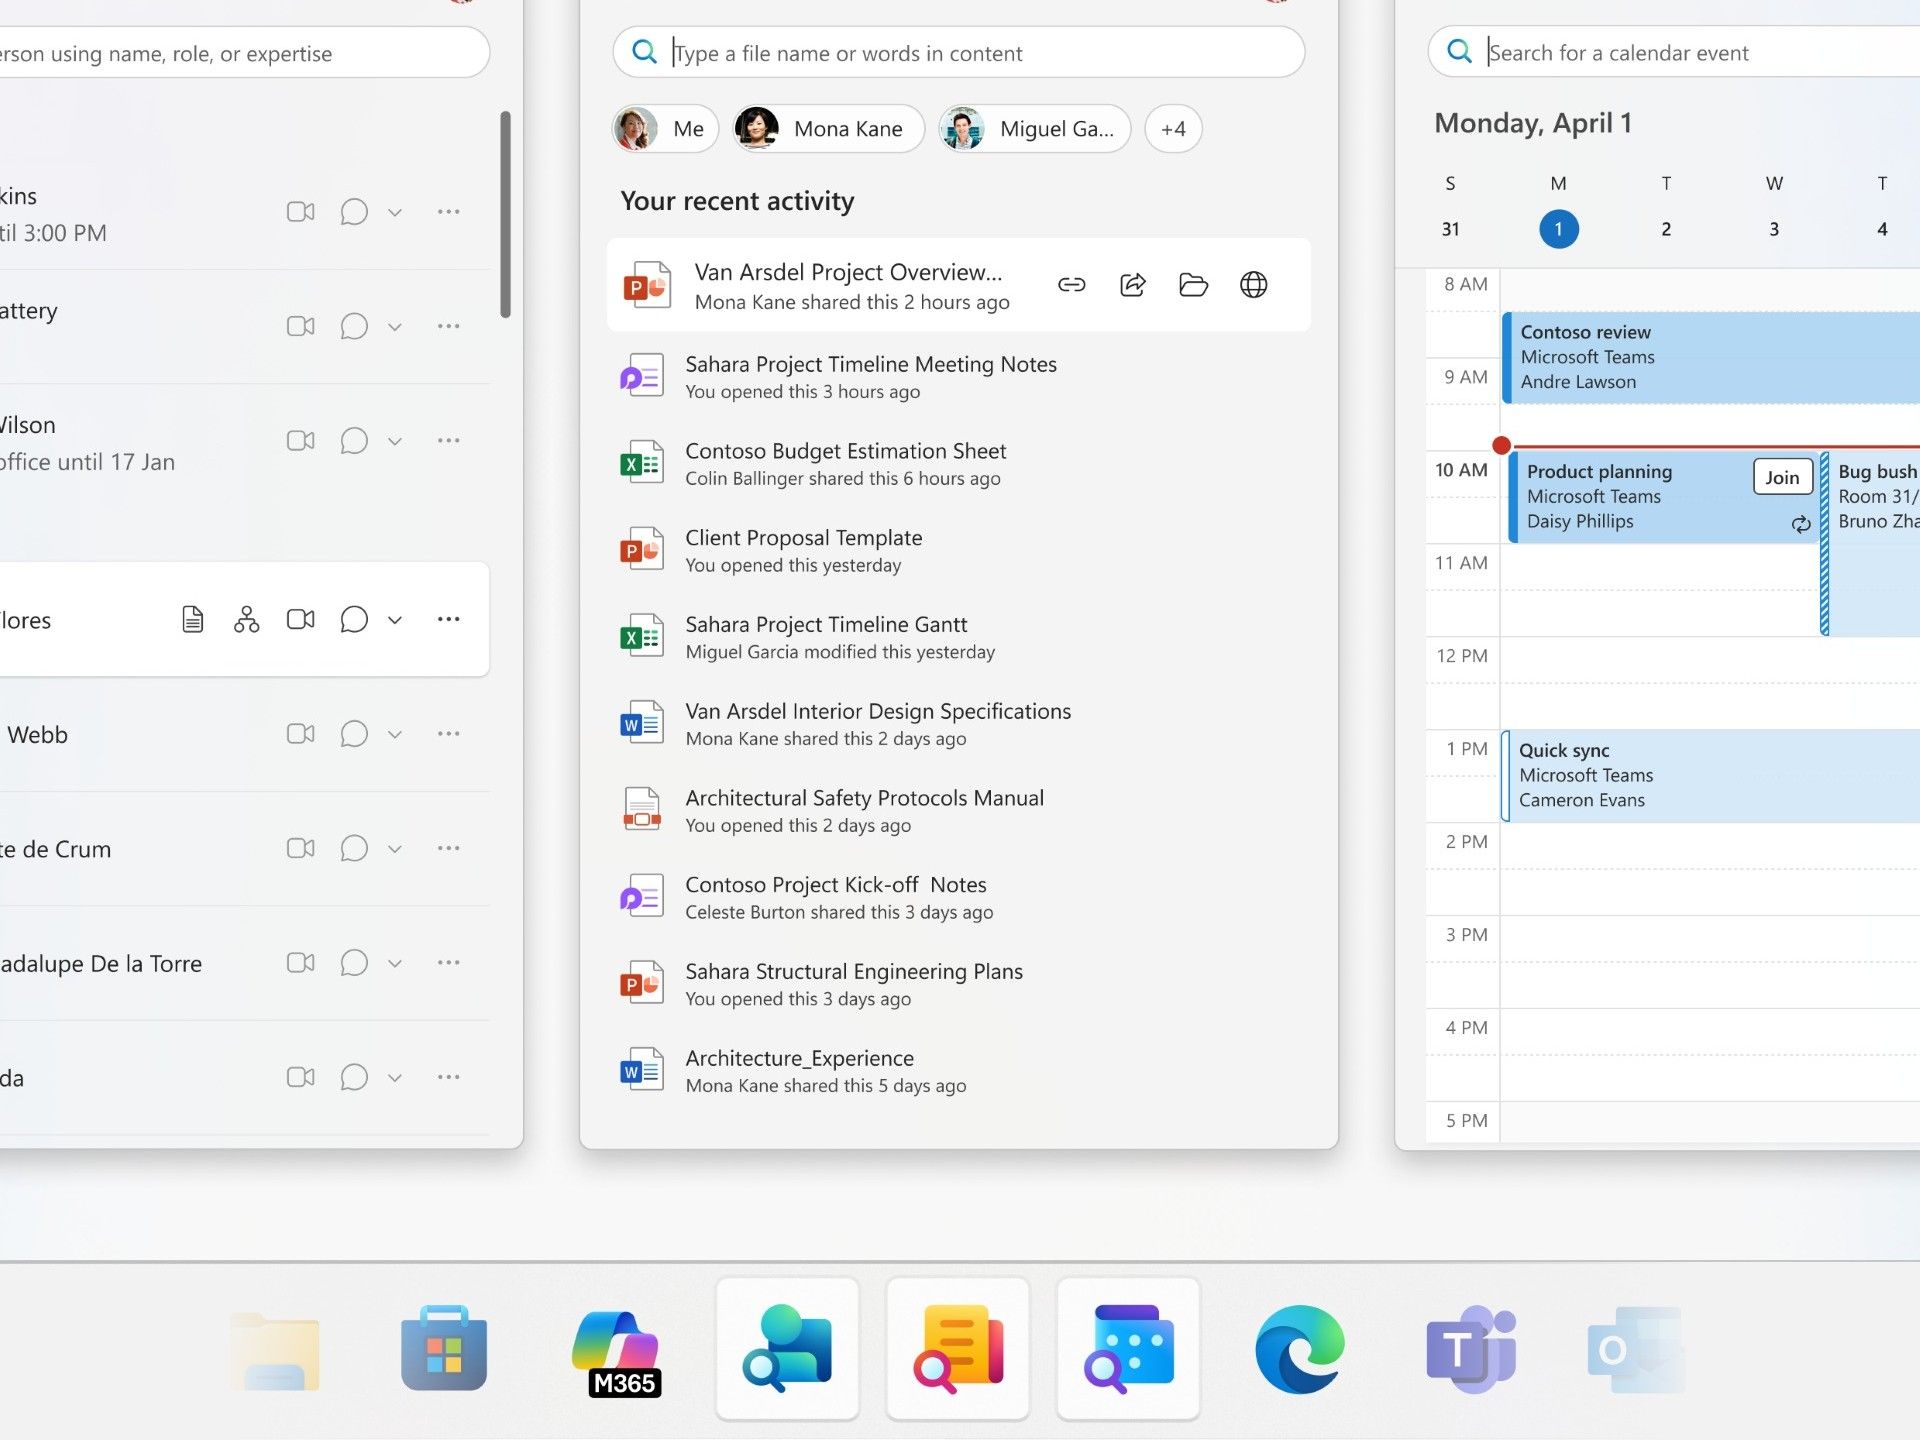Screen dimensions: 1920x1440
Task: Filter files by Miguel Ga...
Action: click(1034, 129)
